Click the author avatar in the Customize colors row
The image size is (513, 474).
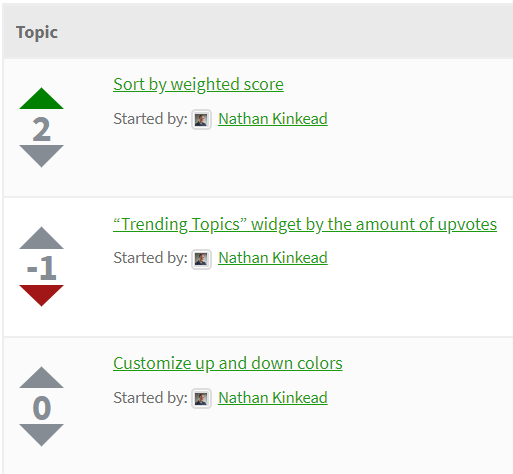tap(201, 398)
